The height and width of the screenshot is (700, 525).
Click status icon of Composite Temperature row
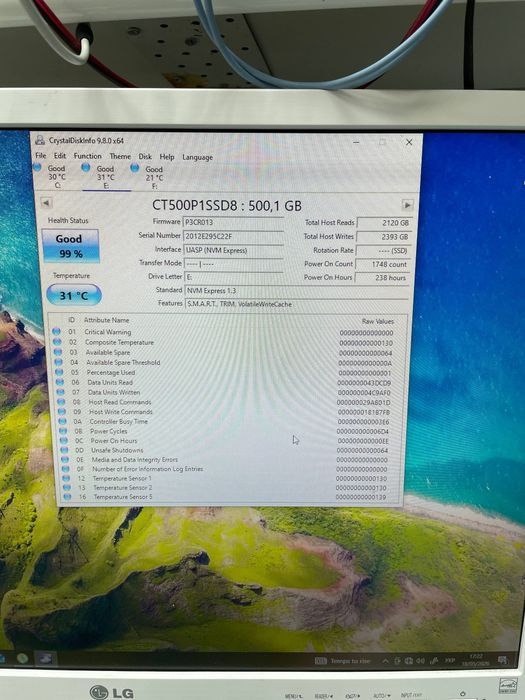coord(57,342)
